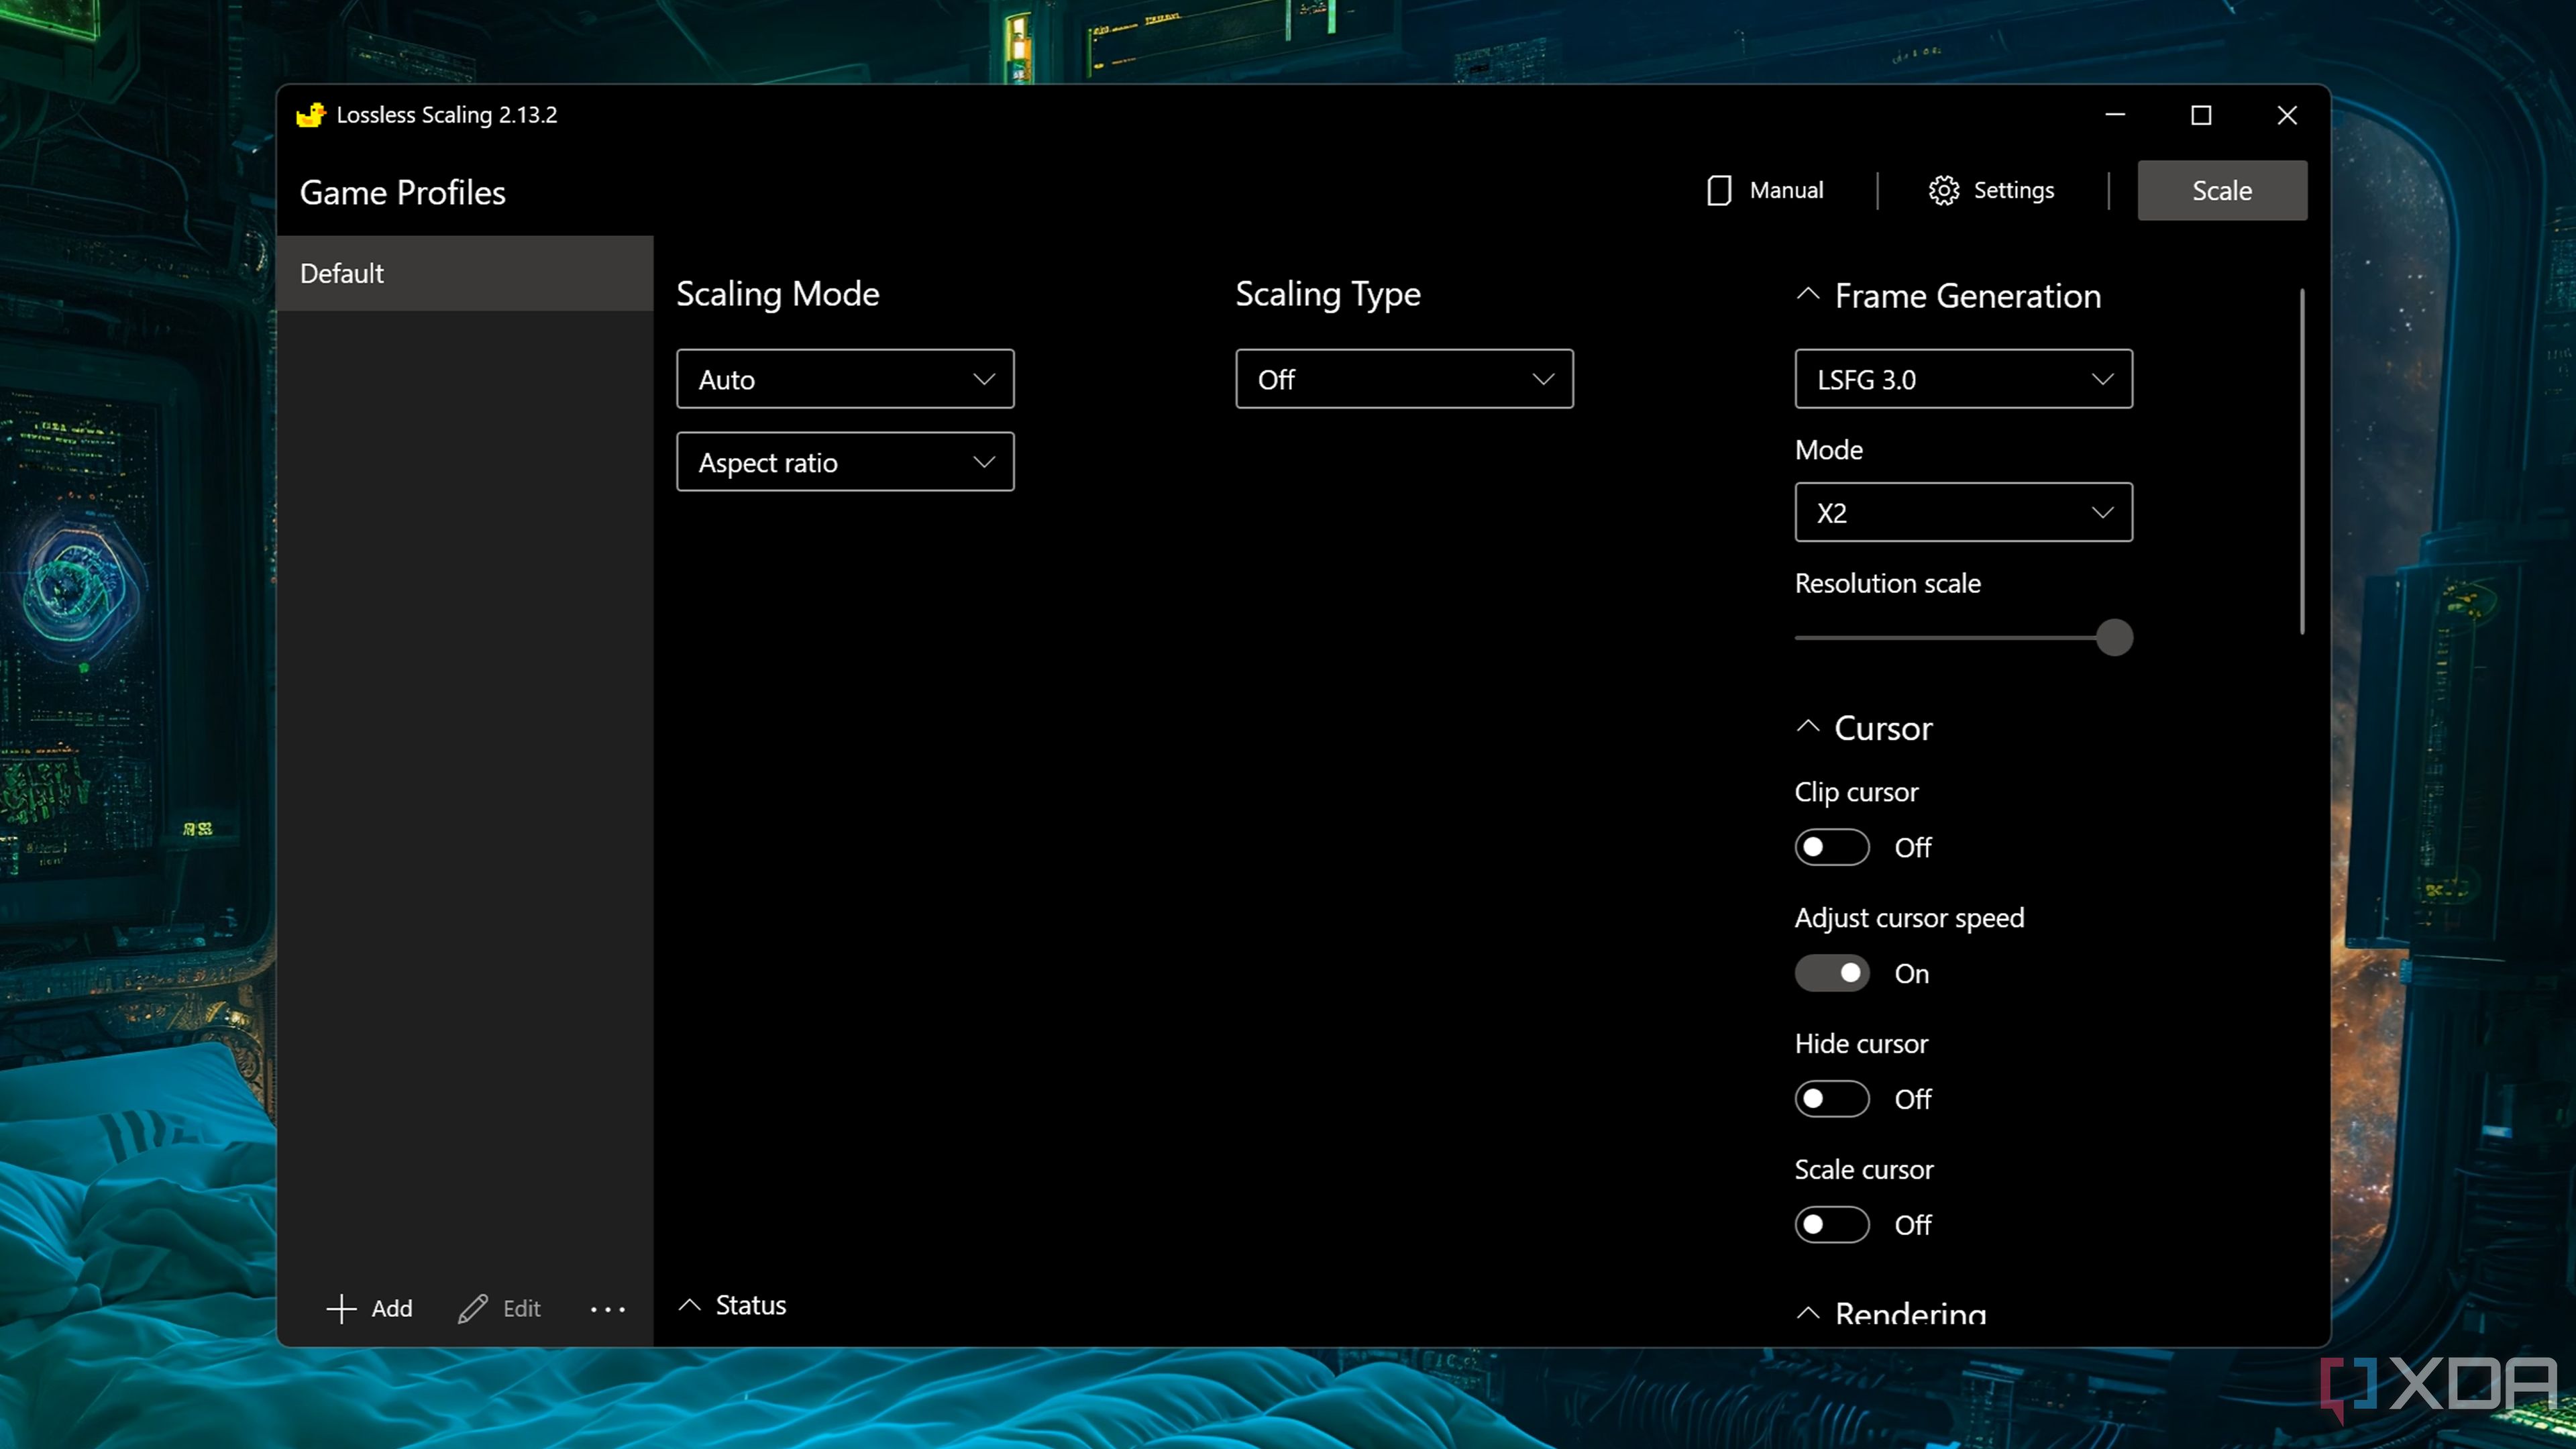Open the Scaling Type Off dropdown
This screenshot has height=1449, width=2576.
[1404, 379]
